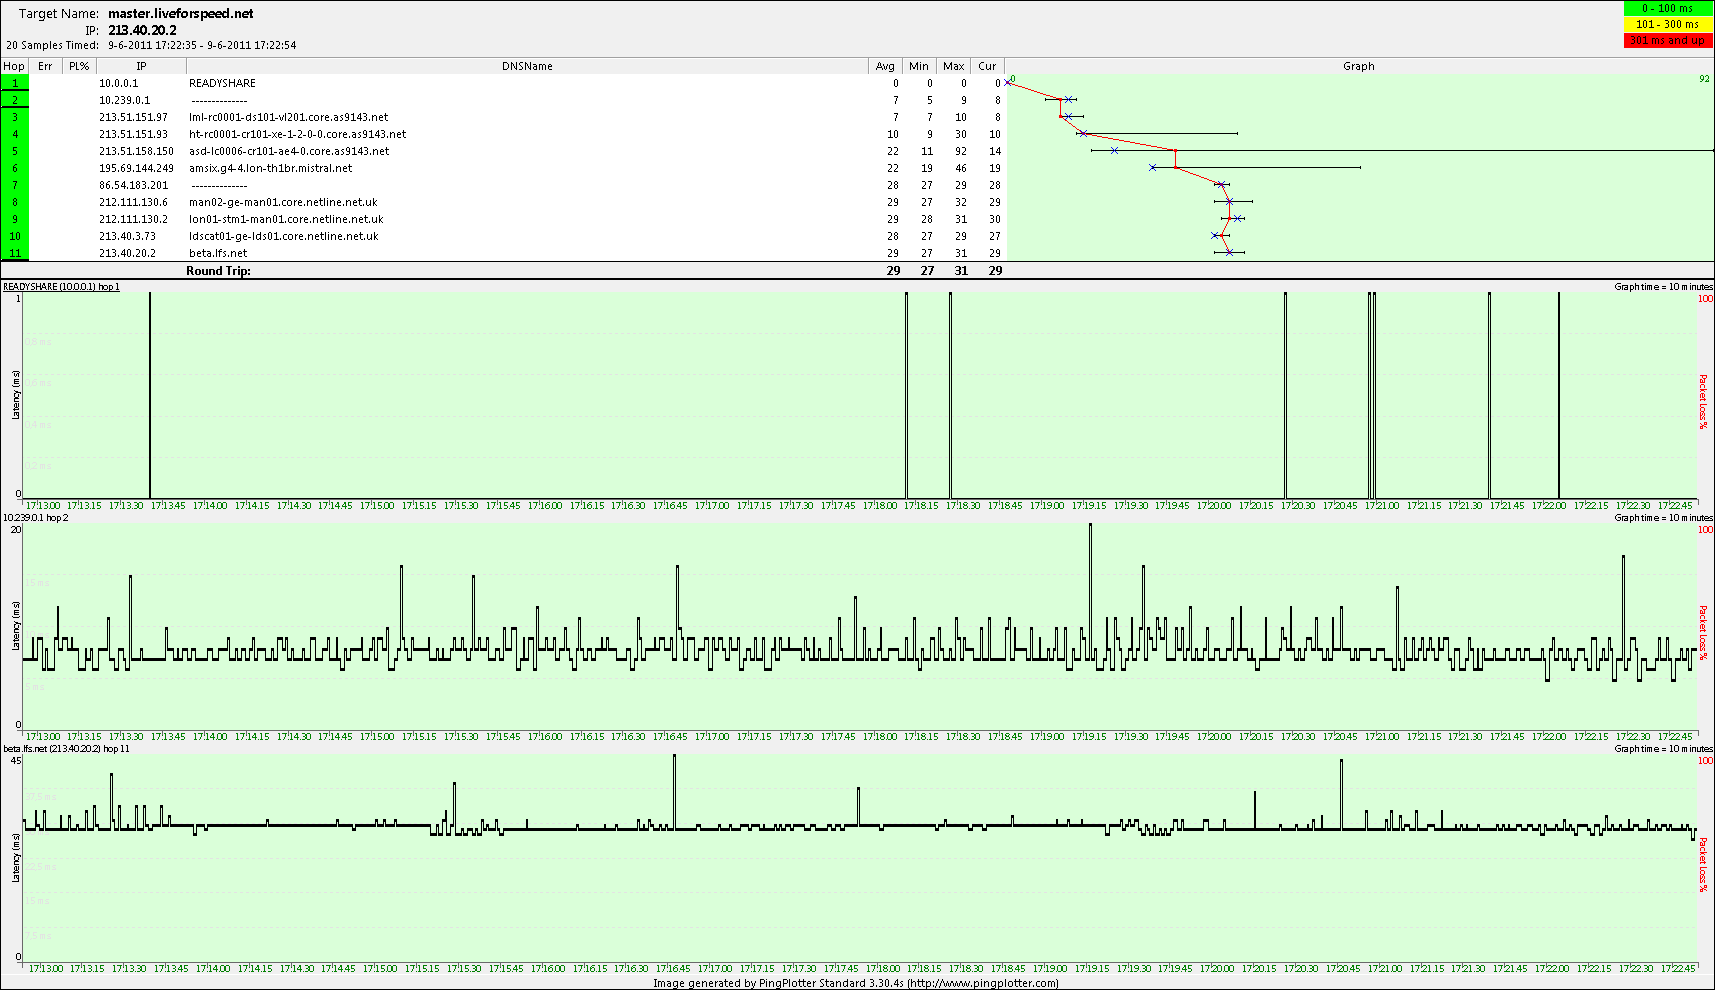
Task: Select hop number 5 green cell
Action: point(15,151)
